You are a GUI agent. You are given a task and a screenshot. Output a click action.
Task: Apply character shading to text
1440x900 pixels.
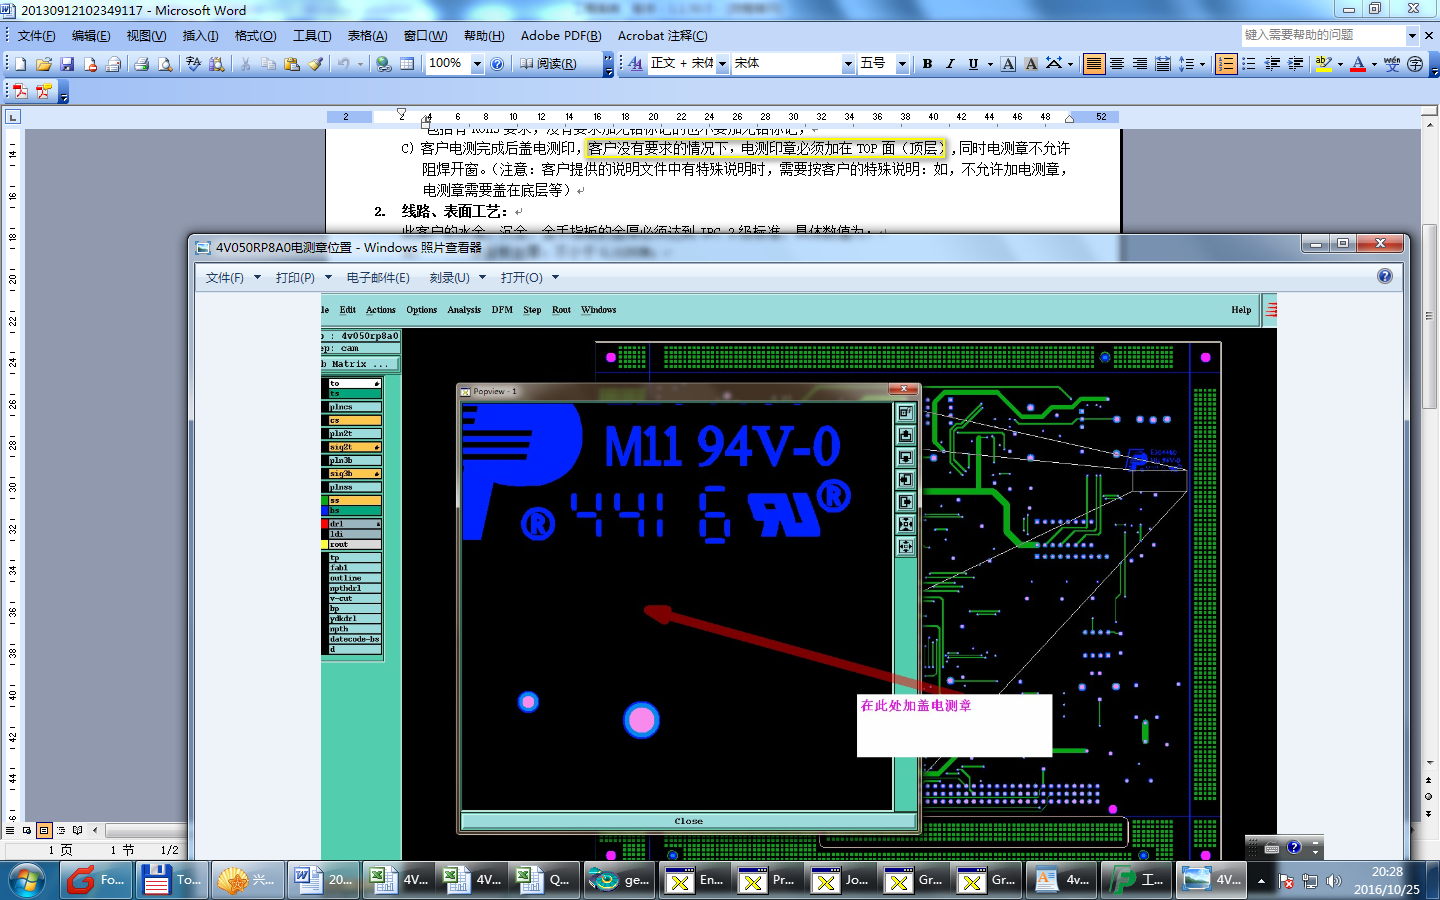[1031, 64]
